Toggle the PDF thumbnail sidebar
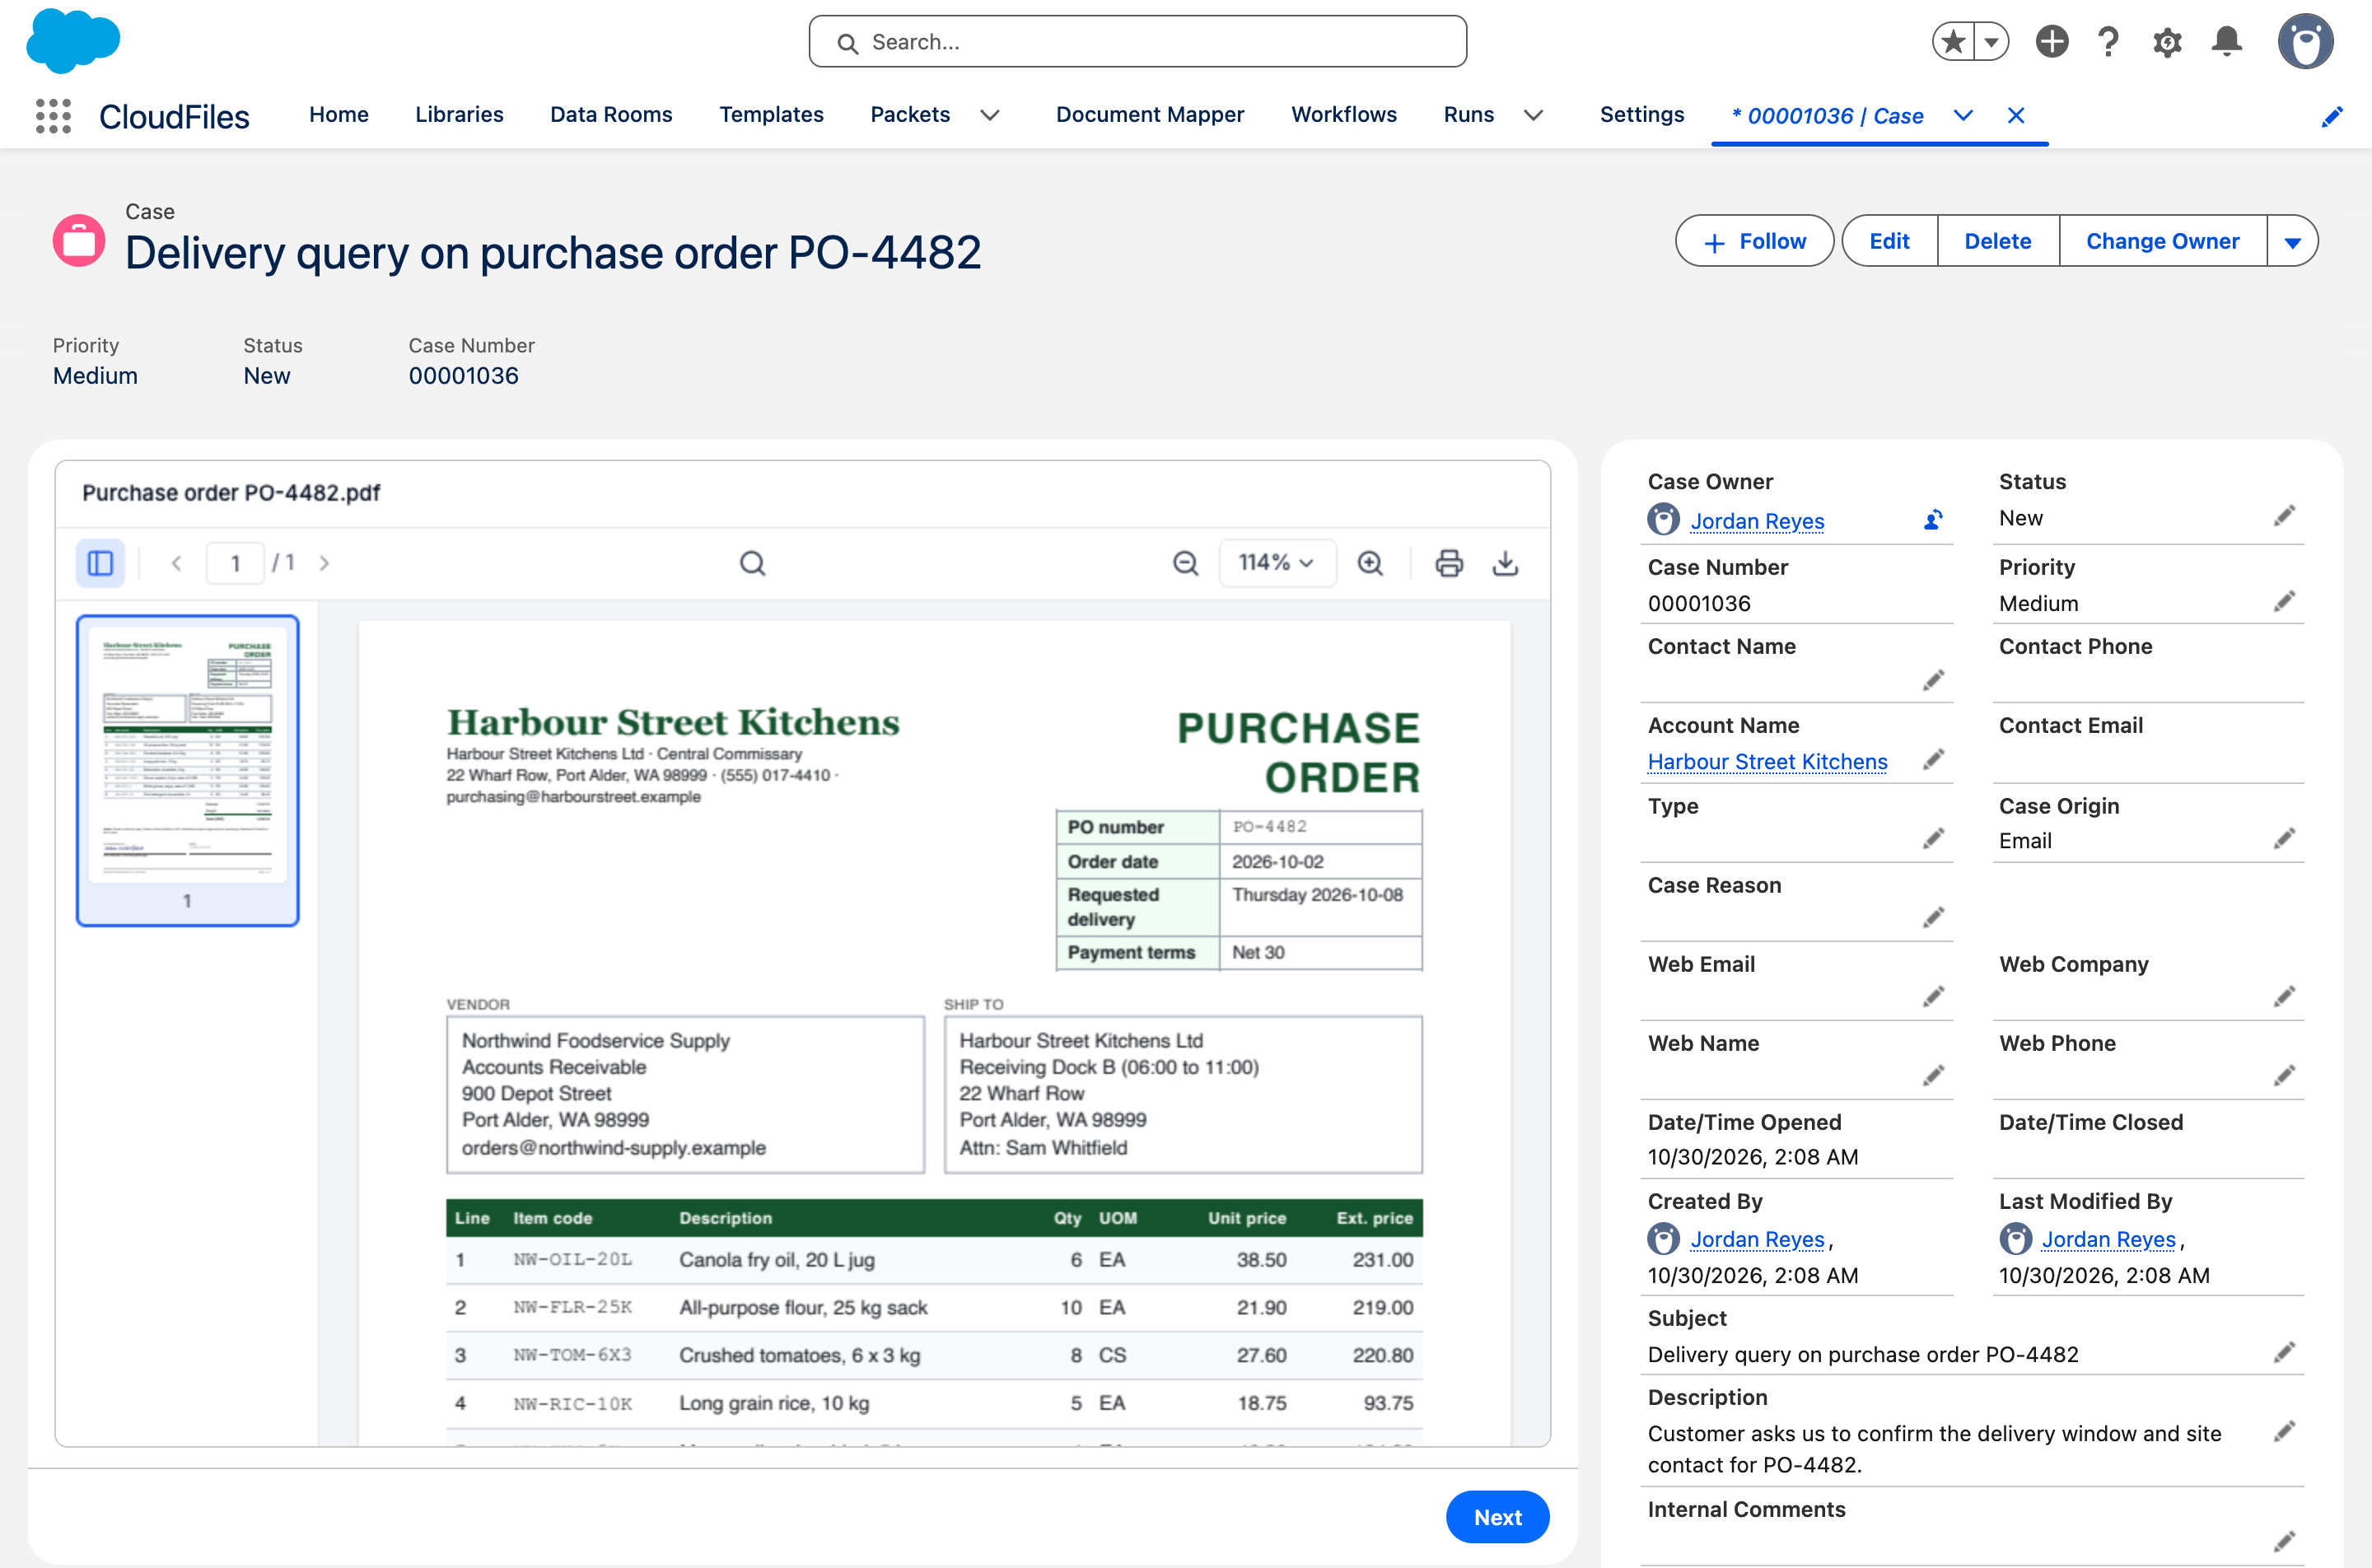This screenshot has width=2372, height=1568. click(x=100, y=563)
